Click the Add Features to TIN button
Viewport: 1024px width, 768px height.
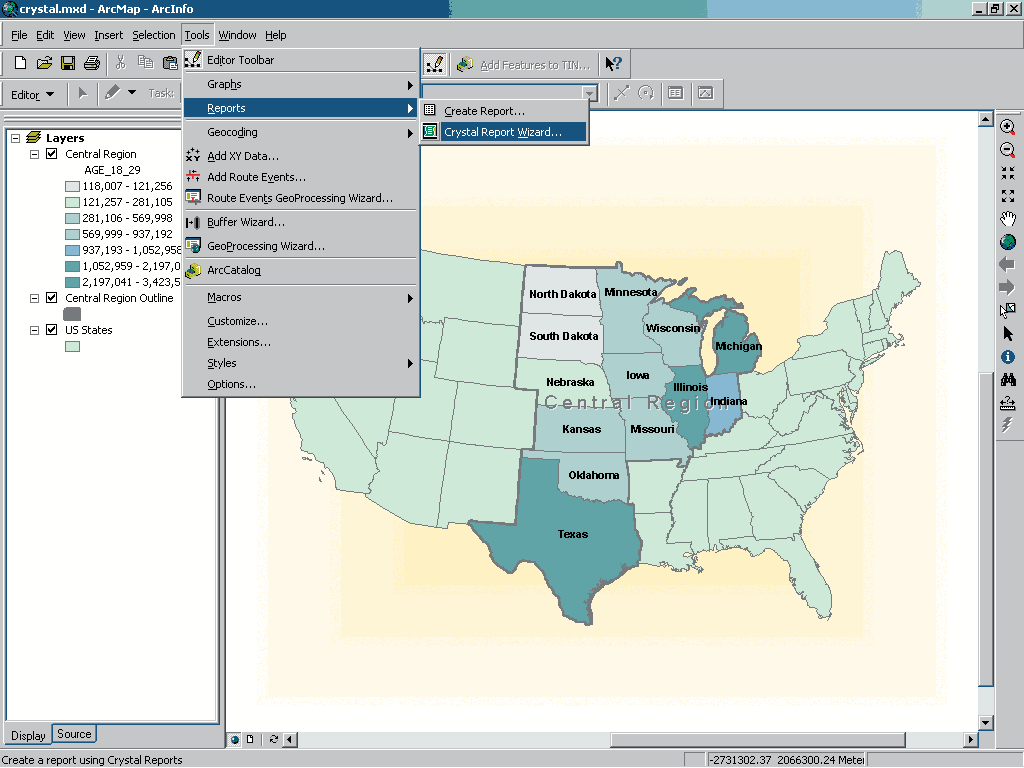[524, 64]
